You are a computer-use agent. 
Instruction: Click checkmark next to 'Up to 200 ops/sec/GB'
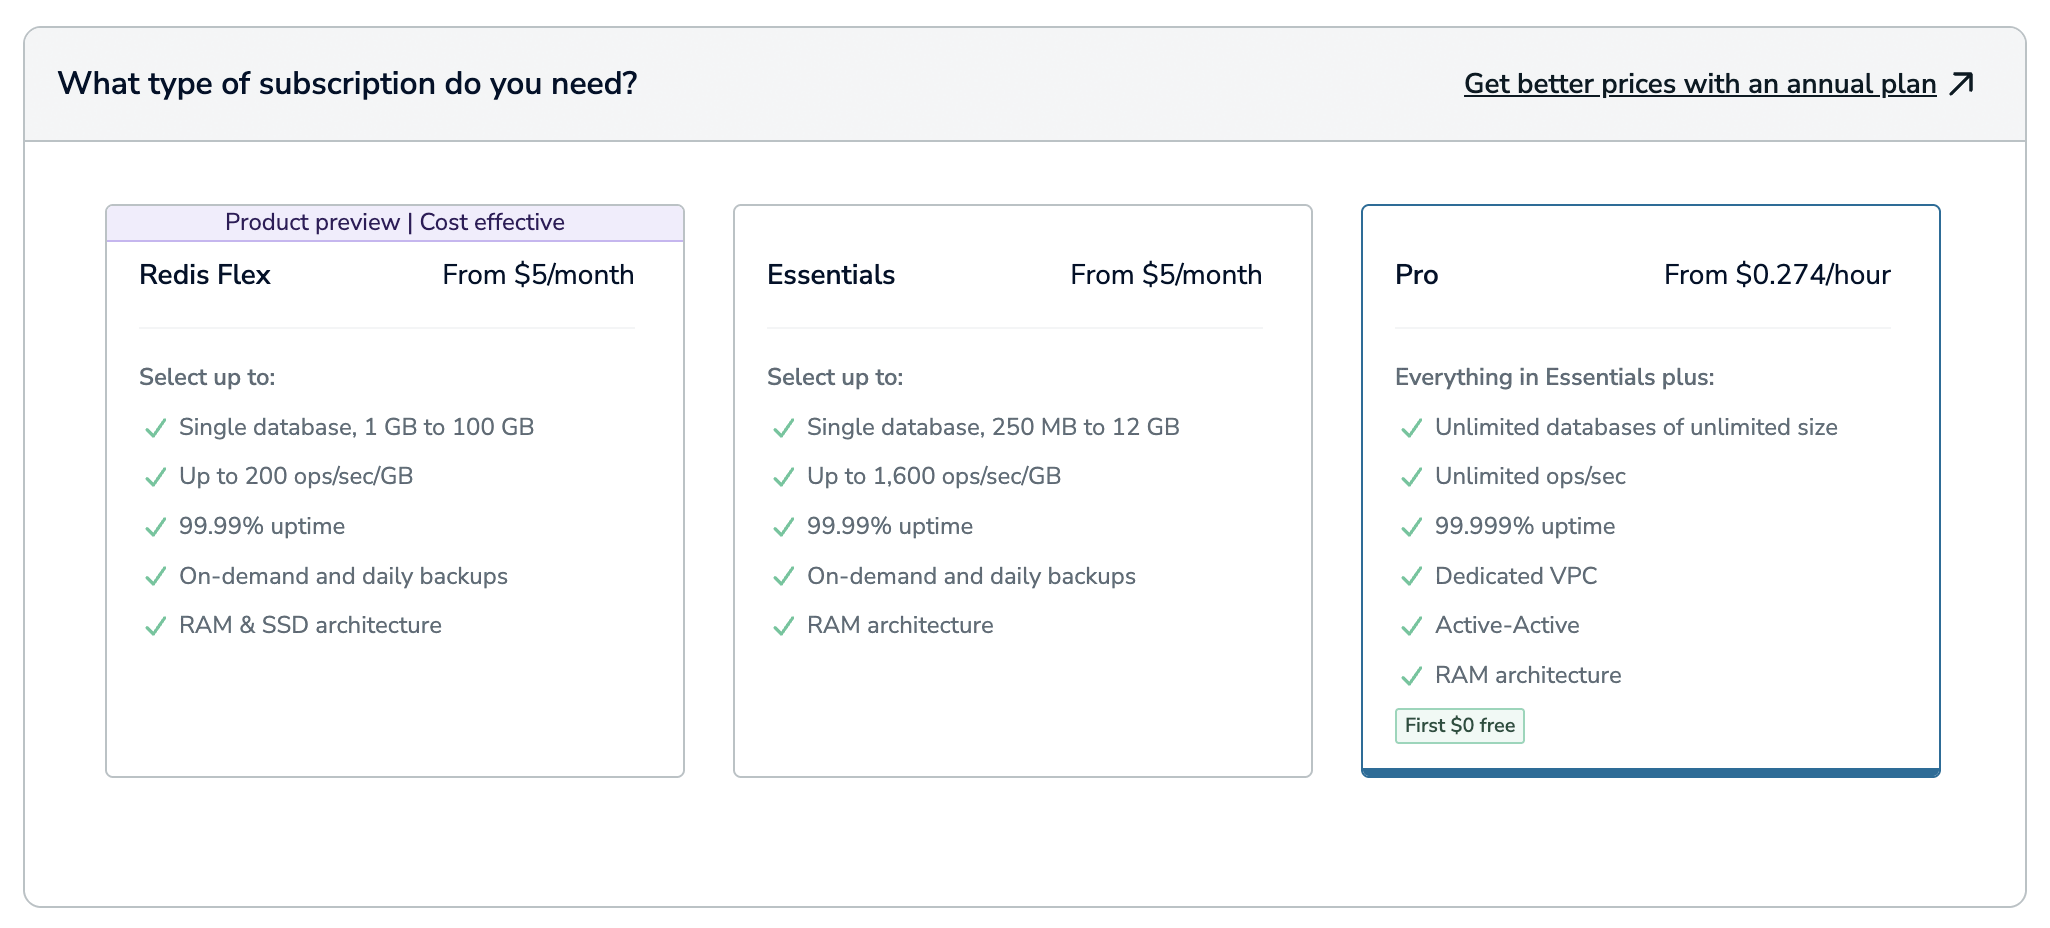[x=155, y=477]
